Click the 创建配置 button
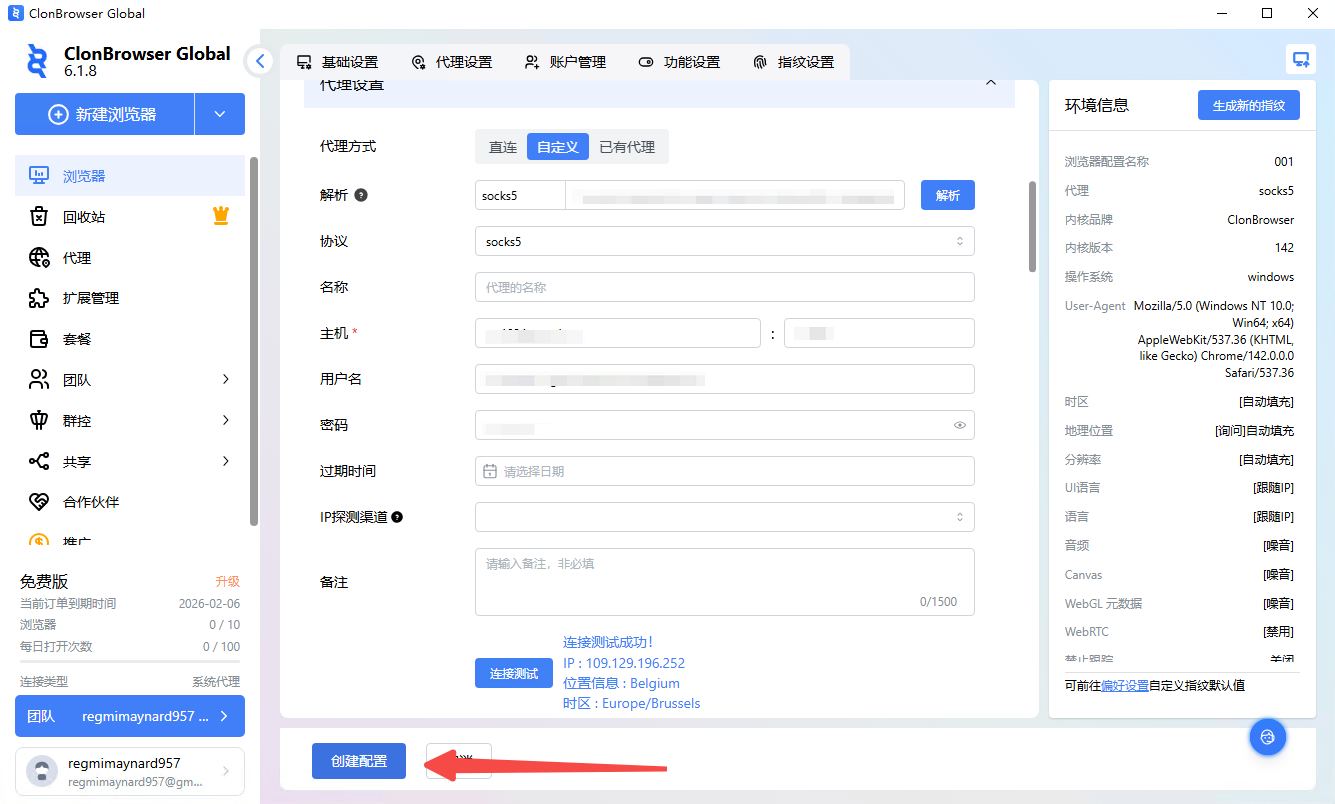The width and height of the screenshot is (1335, 804). (x=358, y=761)
